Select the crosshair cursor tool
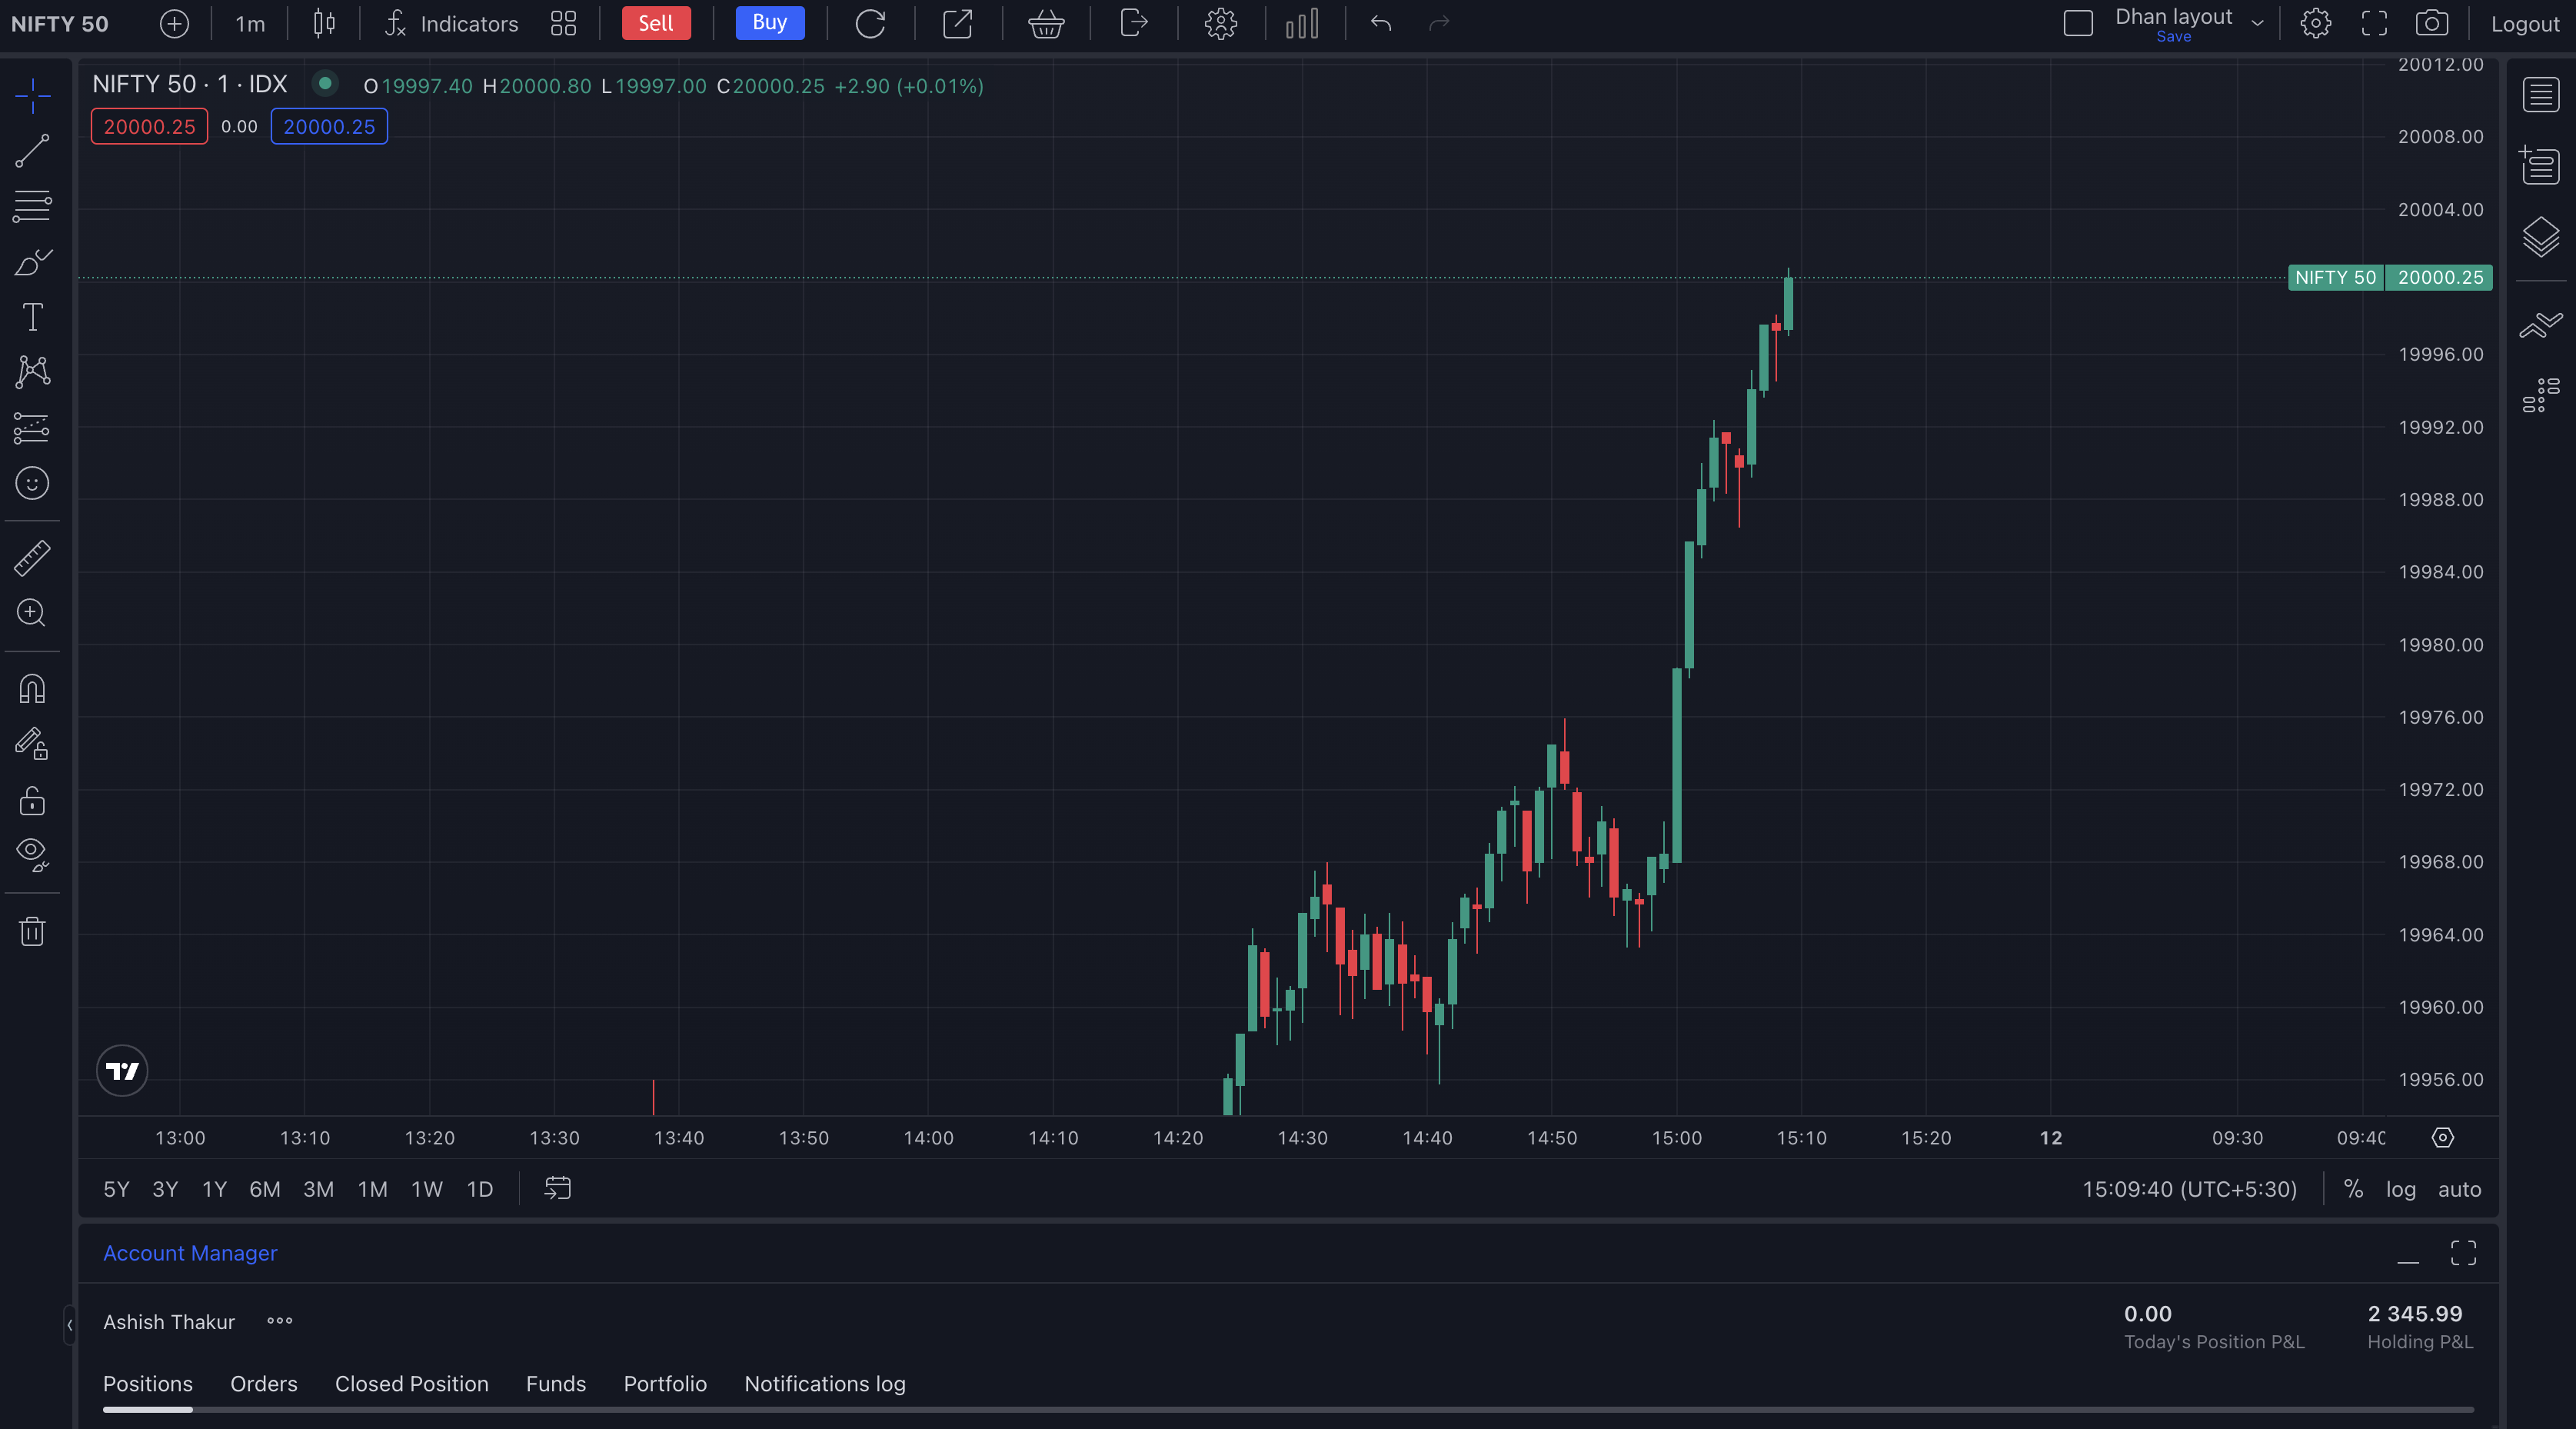The image size is (2576, 1429). pyautogui.click(x=32, y=96)
